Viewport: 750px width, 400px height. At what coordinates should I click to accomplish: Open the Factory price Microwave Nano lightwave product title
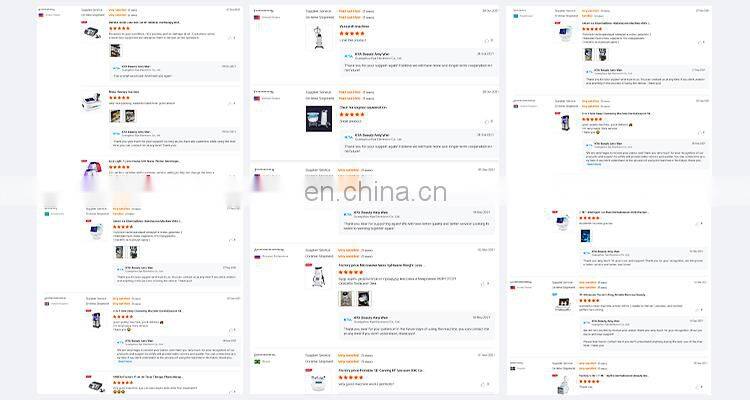point(380,265)
